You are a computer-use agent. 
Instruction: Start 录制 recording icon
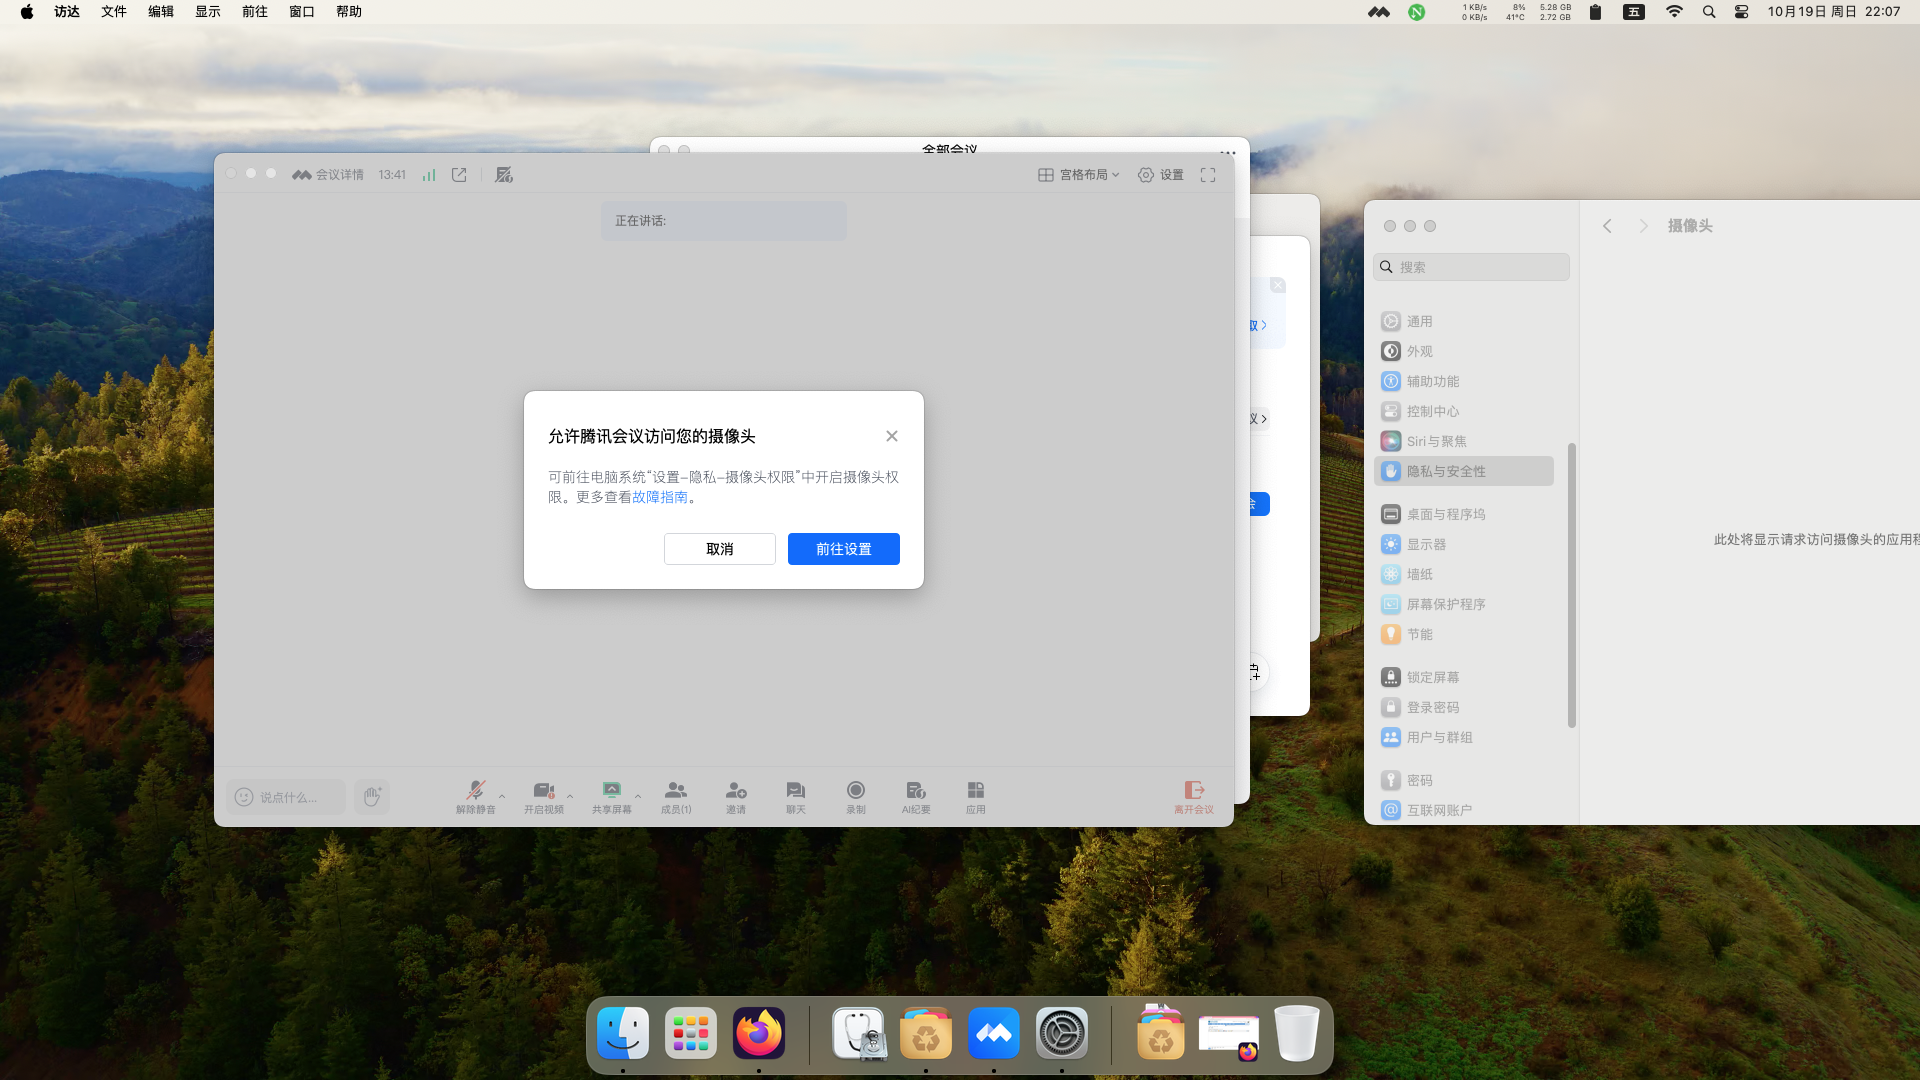point(856,791)
